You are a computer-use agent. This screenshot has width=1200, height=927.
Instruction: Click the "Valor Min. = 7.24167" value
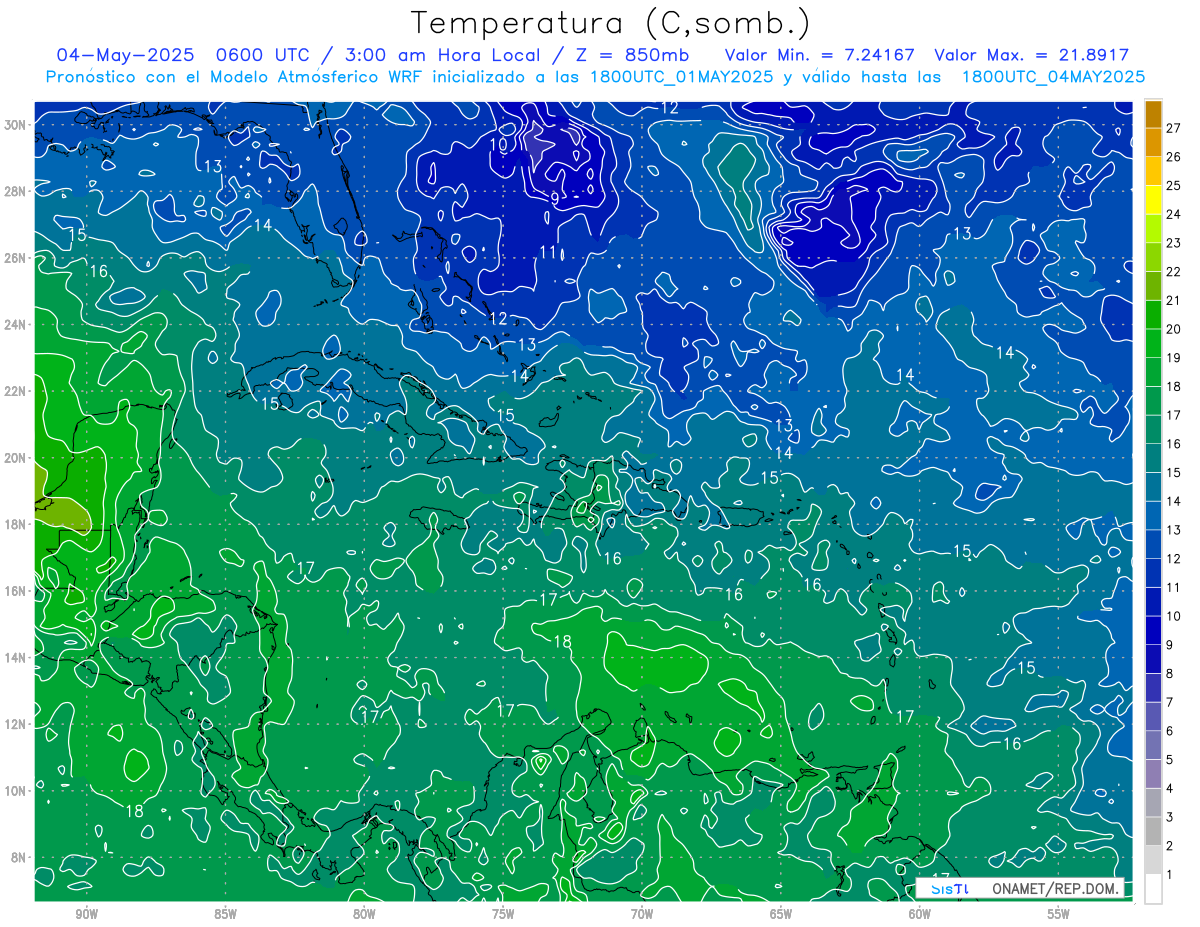pos(821,55)
